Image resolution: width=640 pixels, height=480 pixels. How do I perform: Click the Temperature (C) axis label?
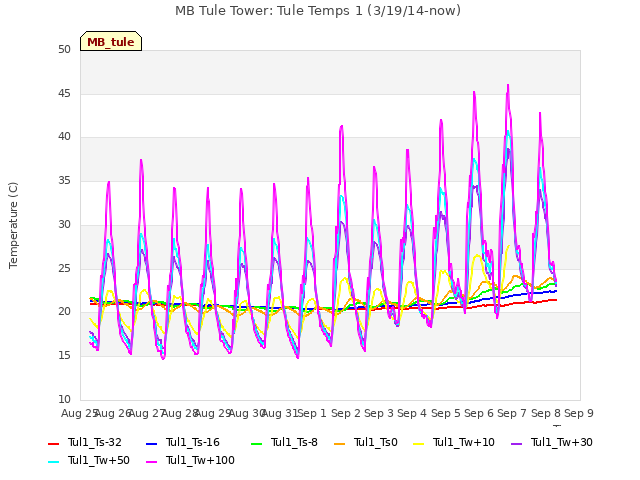[13, 225]
